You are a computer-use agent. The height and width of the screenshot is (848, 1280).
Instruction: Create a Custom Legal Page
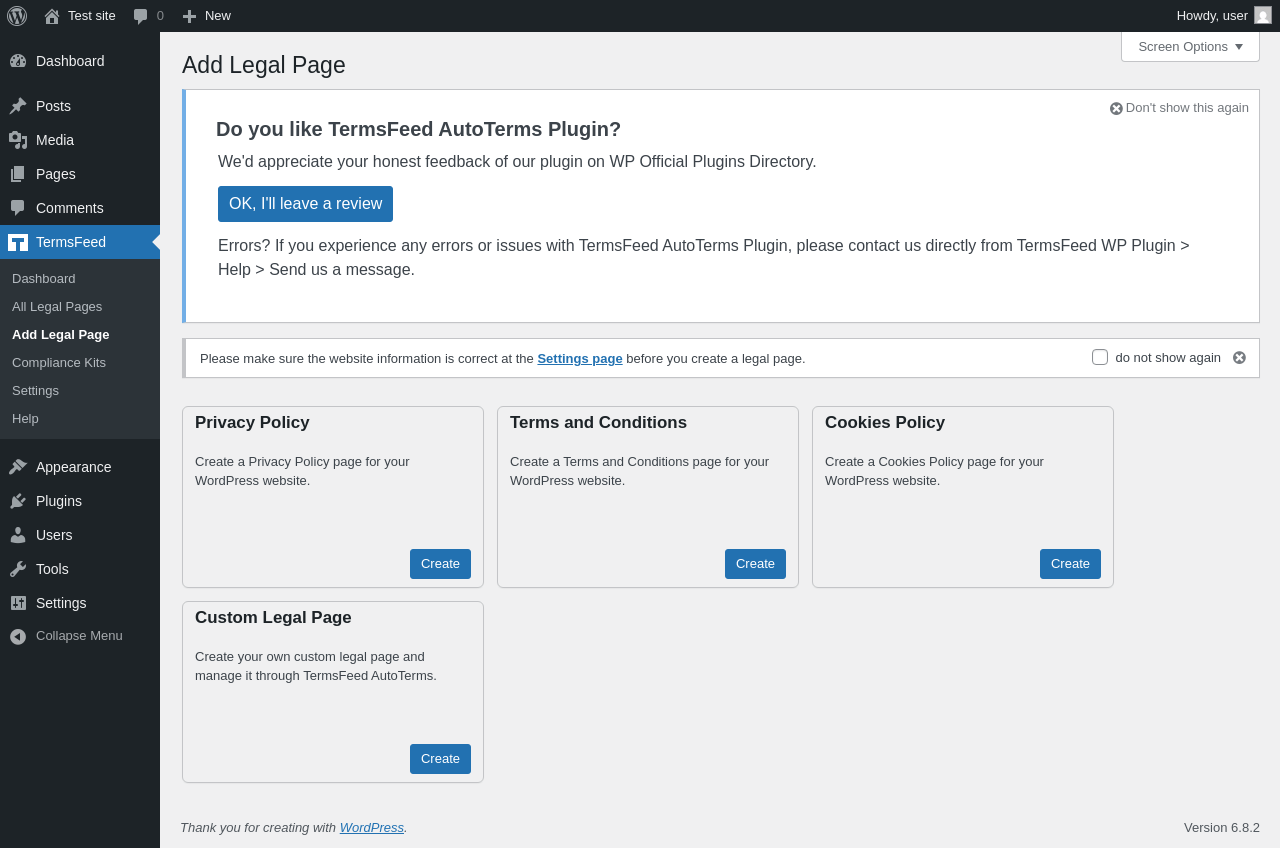click(440, 759)
